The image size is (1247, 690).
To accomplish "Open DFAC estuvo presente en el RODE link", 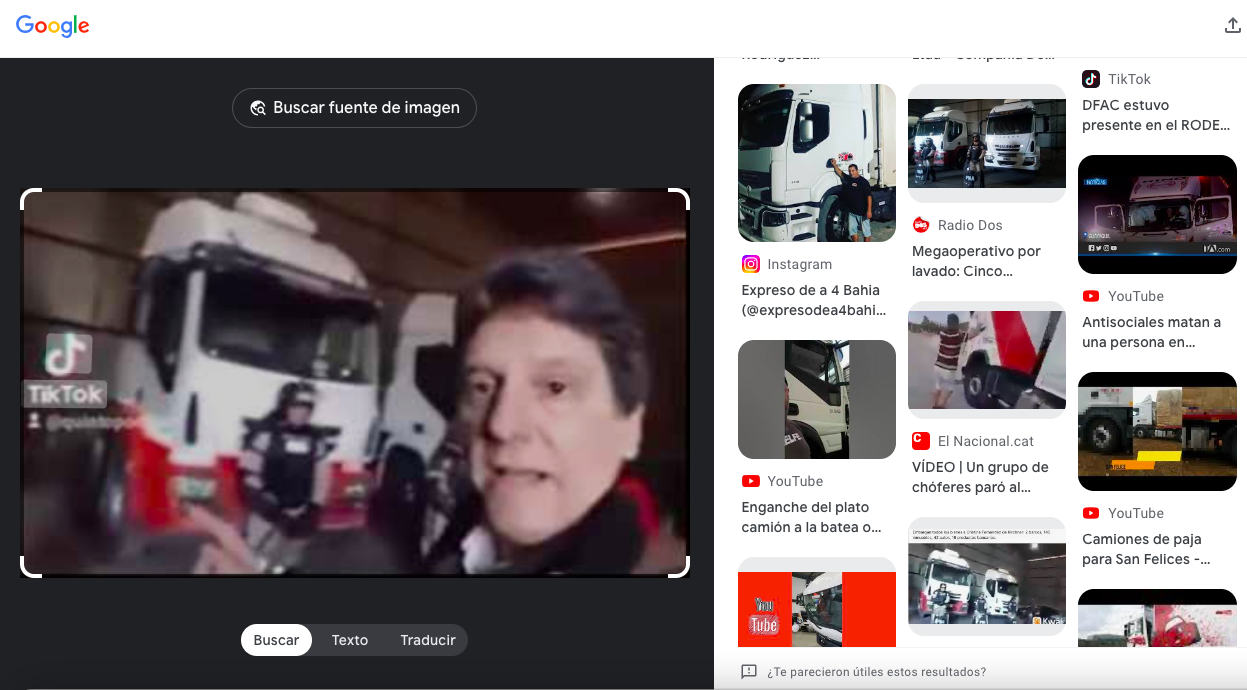I will [1156, 115].
